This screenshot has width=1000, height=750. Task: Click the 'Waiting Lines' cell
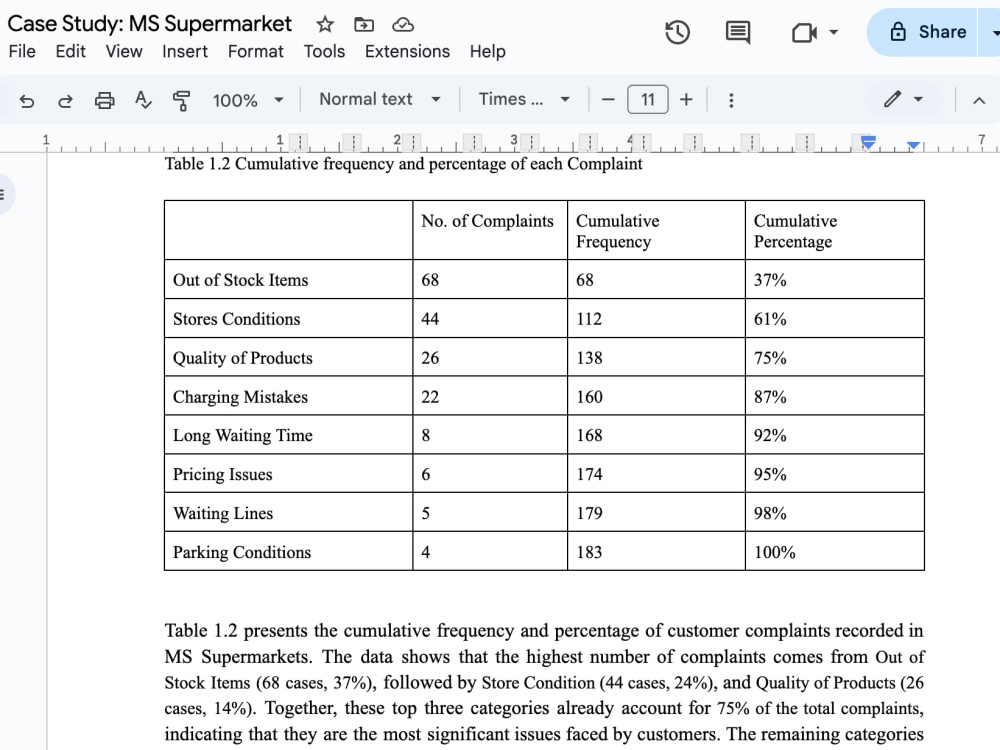(x=288, y=513)
